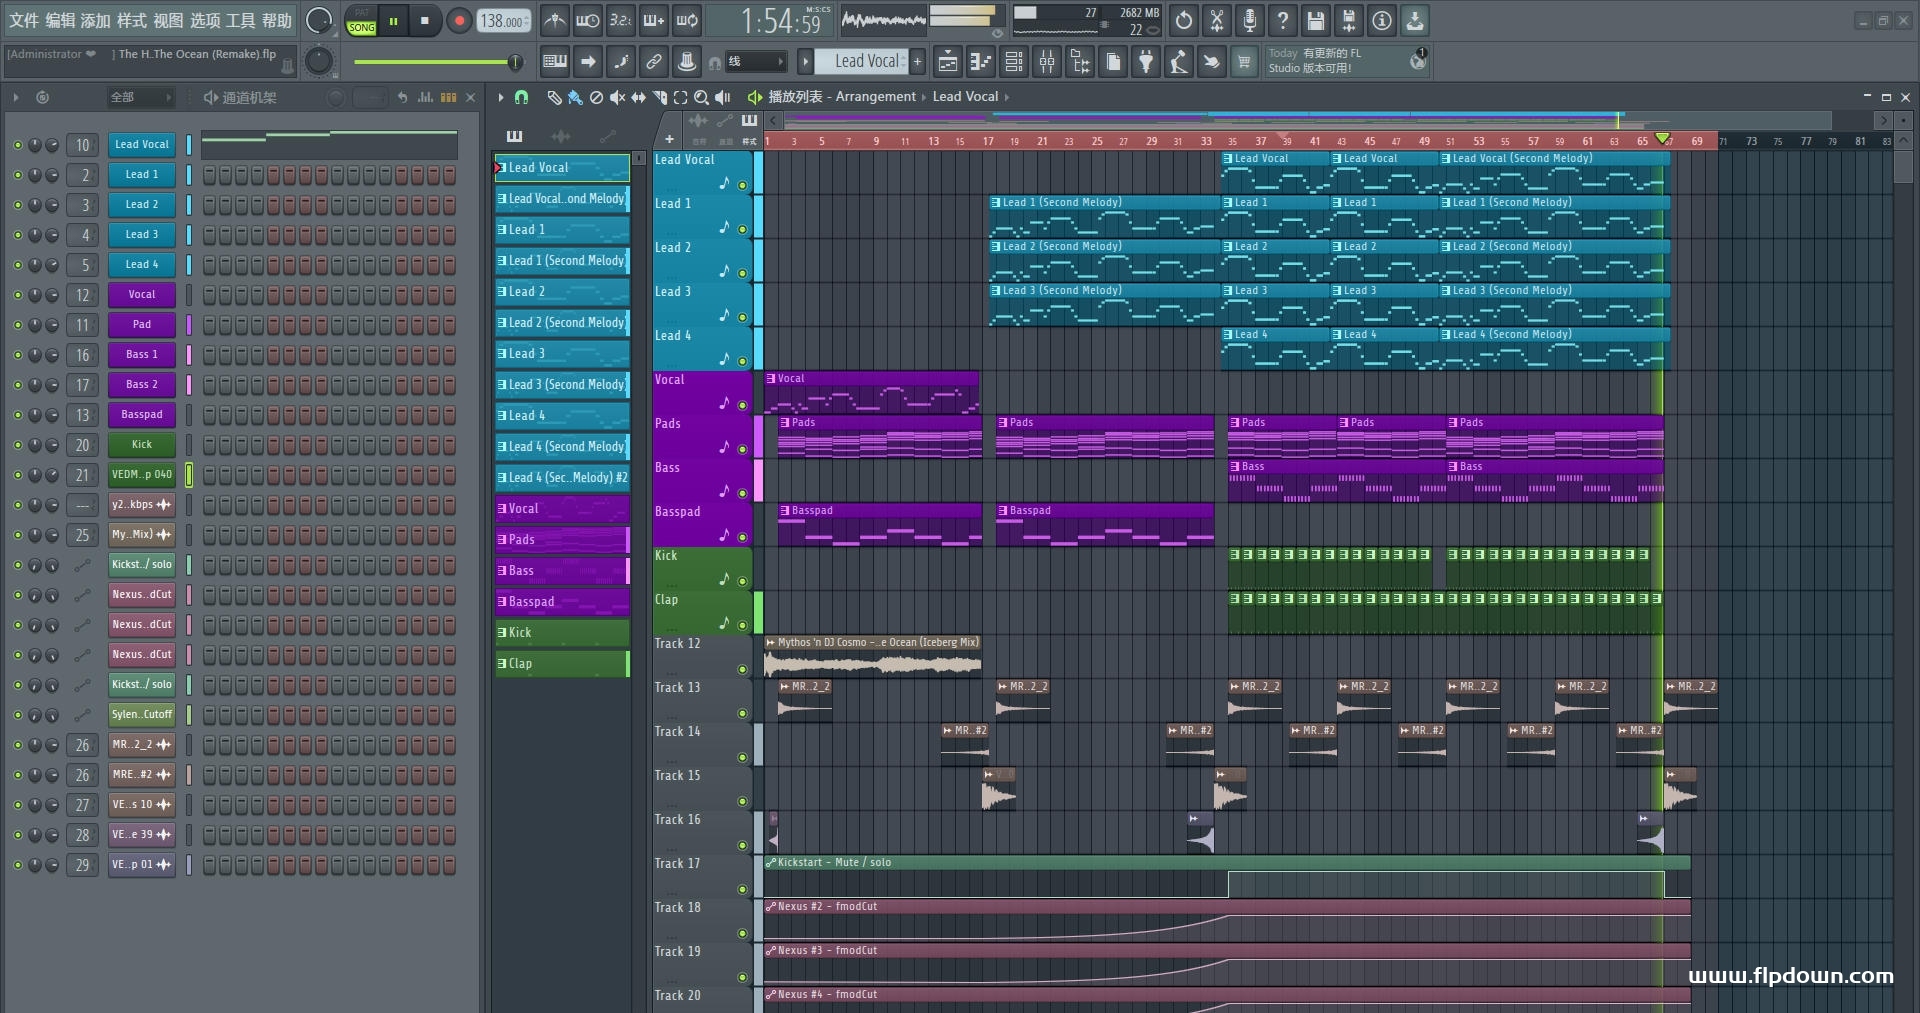Image resolution: width=1920 pixels, height=1013 pixels.
Task: Open the 工具 menu
Action: click(x=240, y=21)
